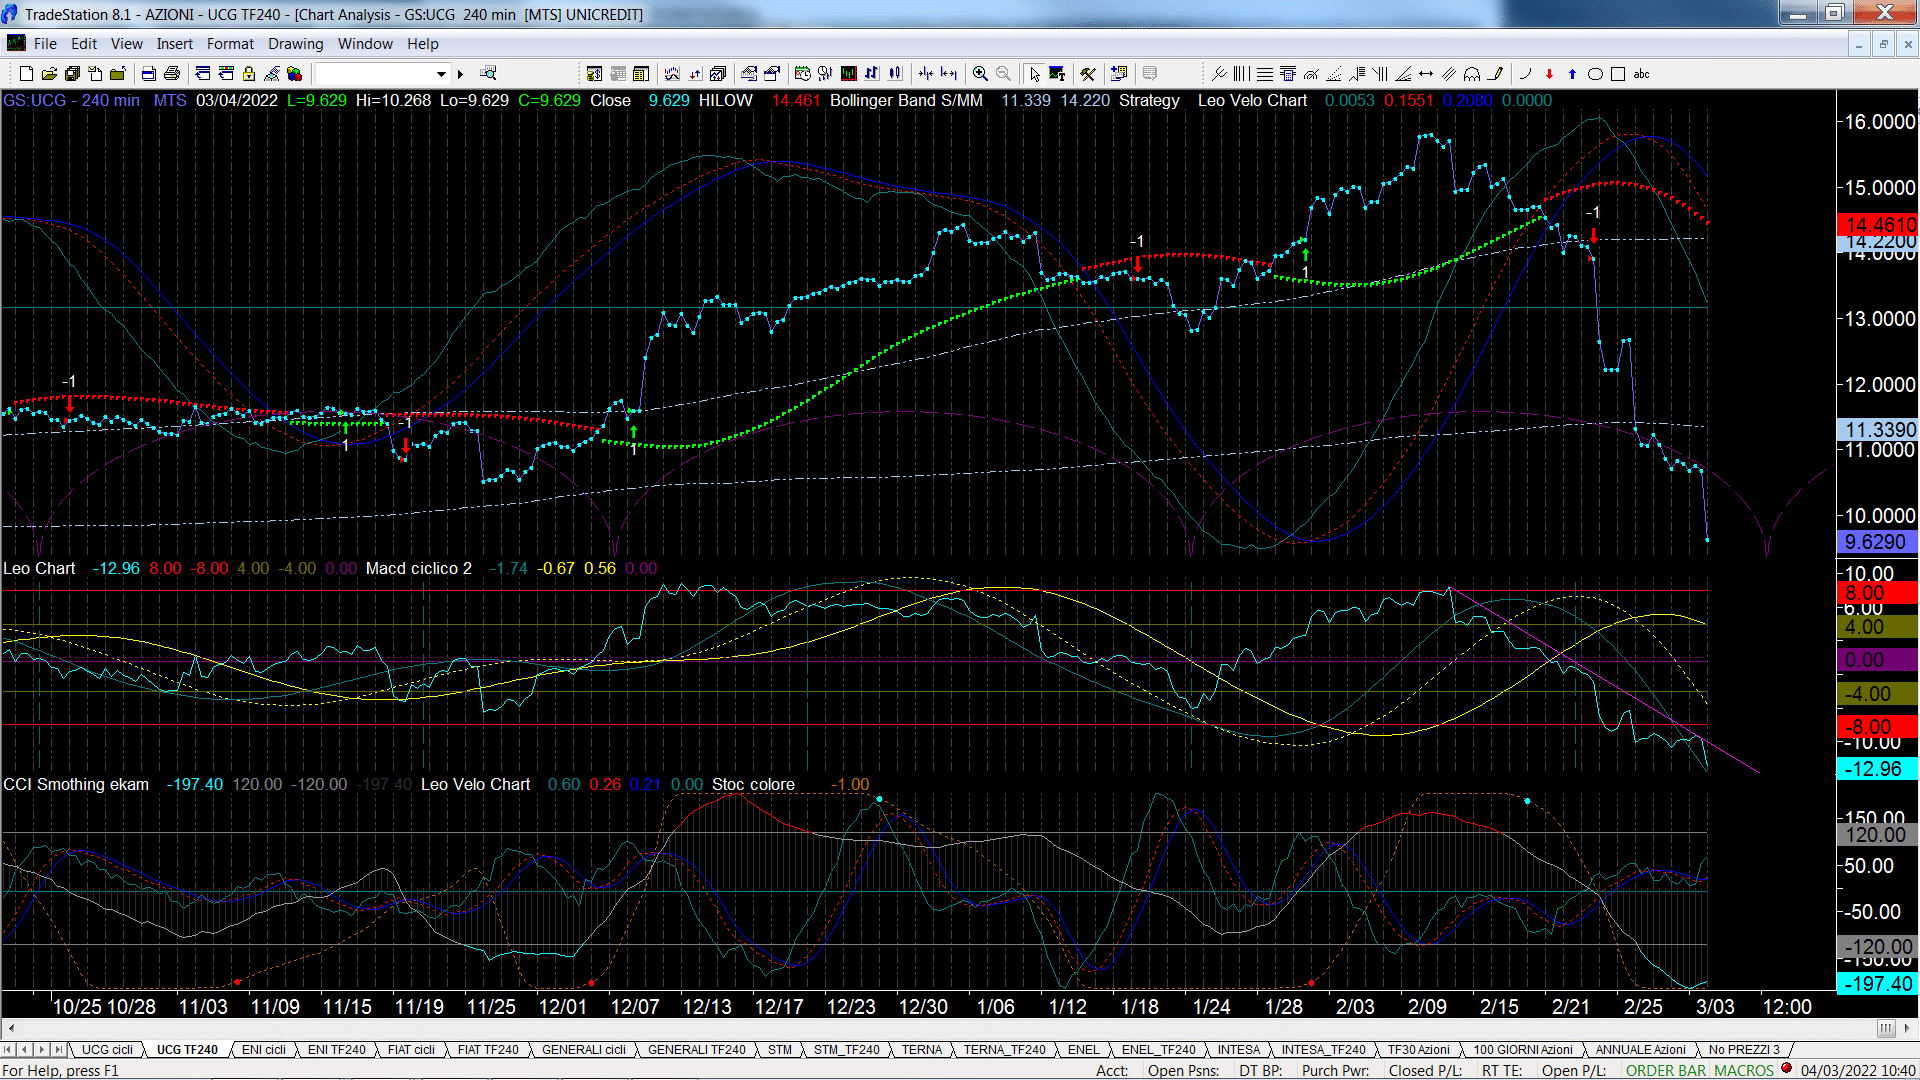Switch to the ENEL tab

(x=1084, y=1049)
